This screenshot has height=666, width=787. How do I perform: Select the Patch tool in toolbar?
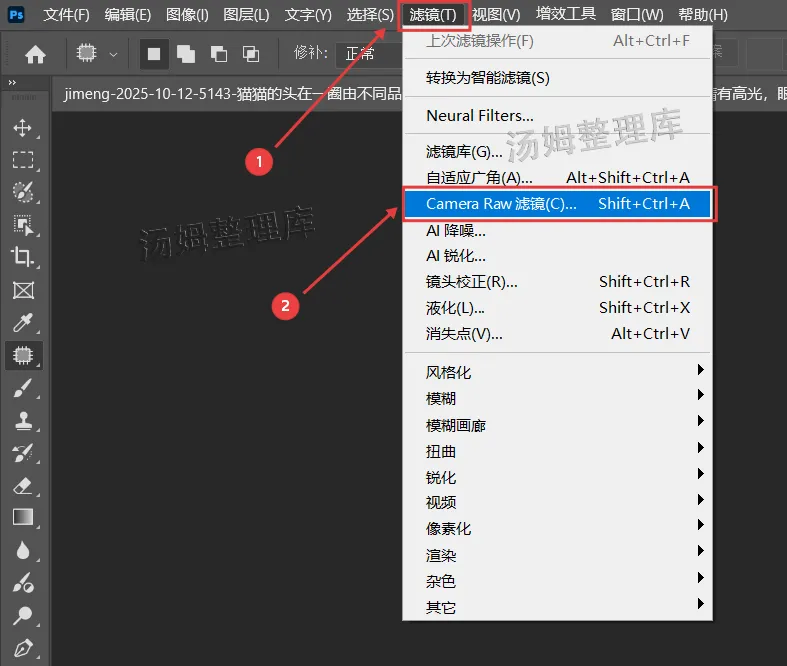[23, 355]
